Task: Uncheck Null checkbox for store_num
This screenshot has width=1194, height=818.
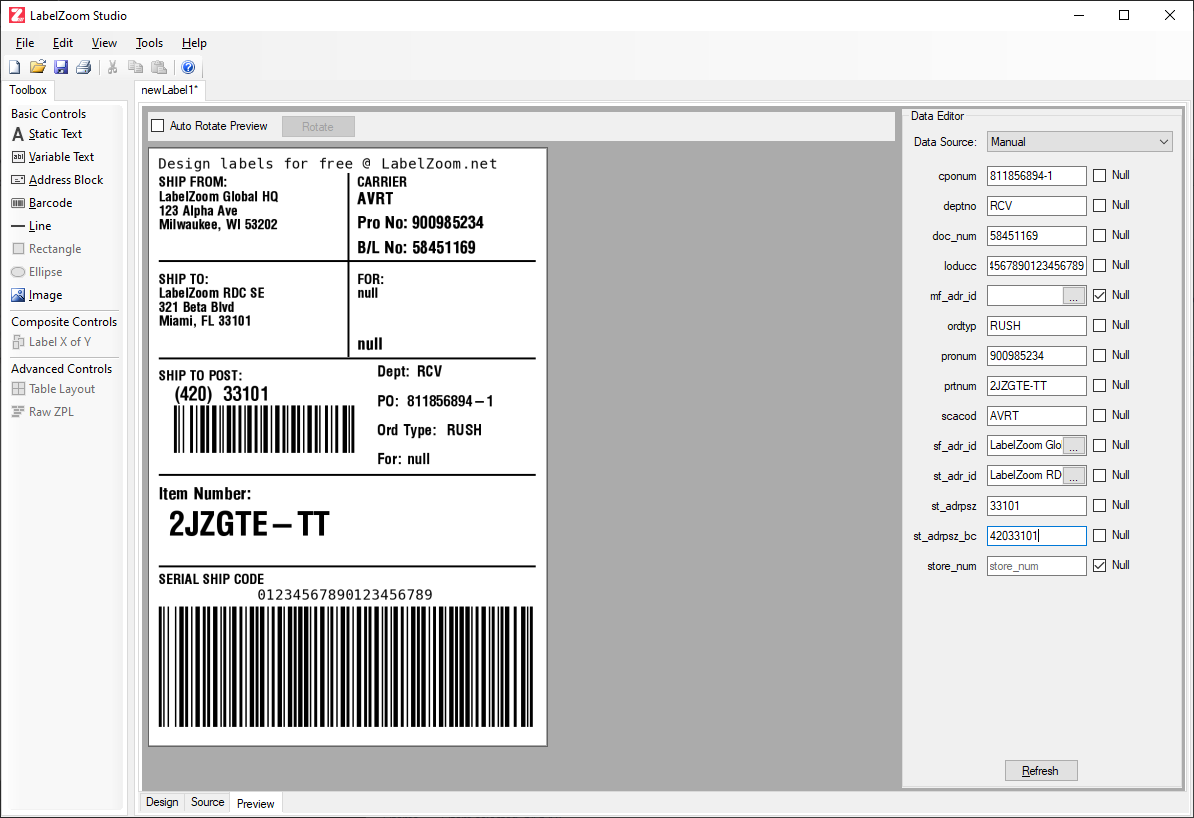Action: coord(1099,565)
